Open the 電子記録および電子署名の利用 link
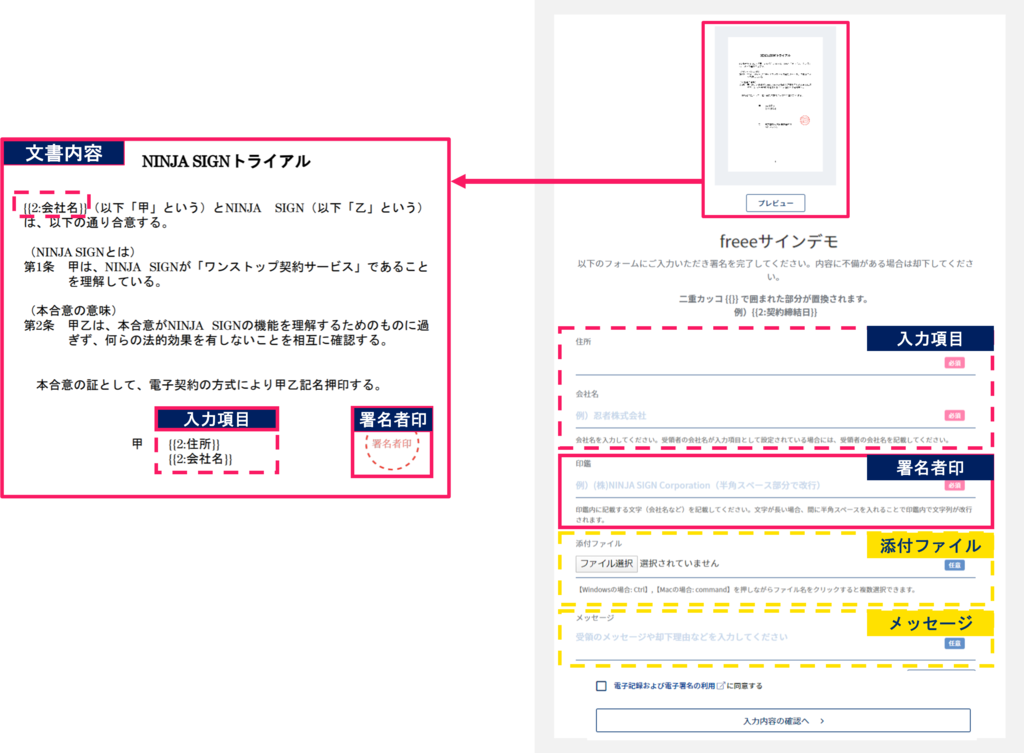1024x753 pixels. coord(664,686)
